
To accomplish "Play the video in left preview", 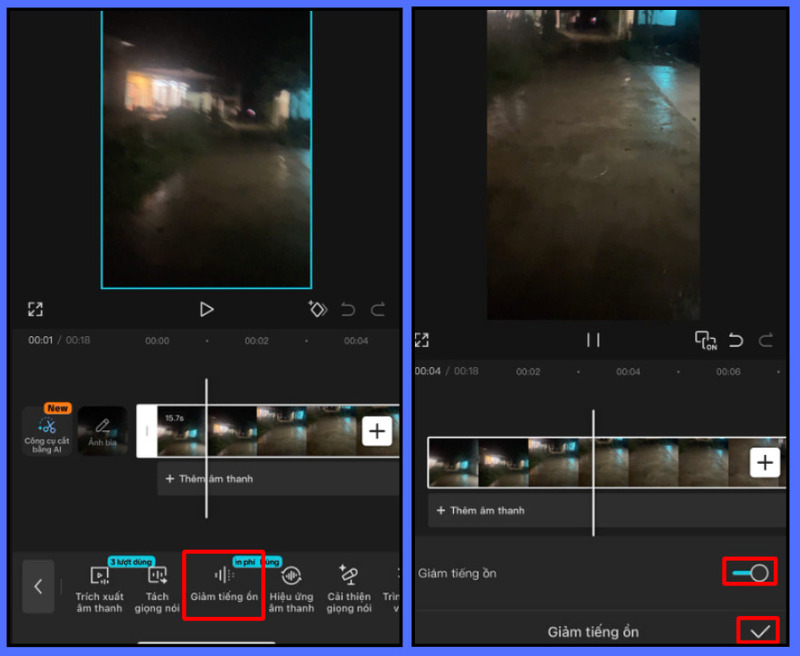I will click(x=206, y=309).
